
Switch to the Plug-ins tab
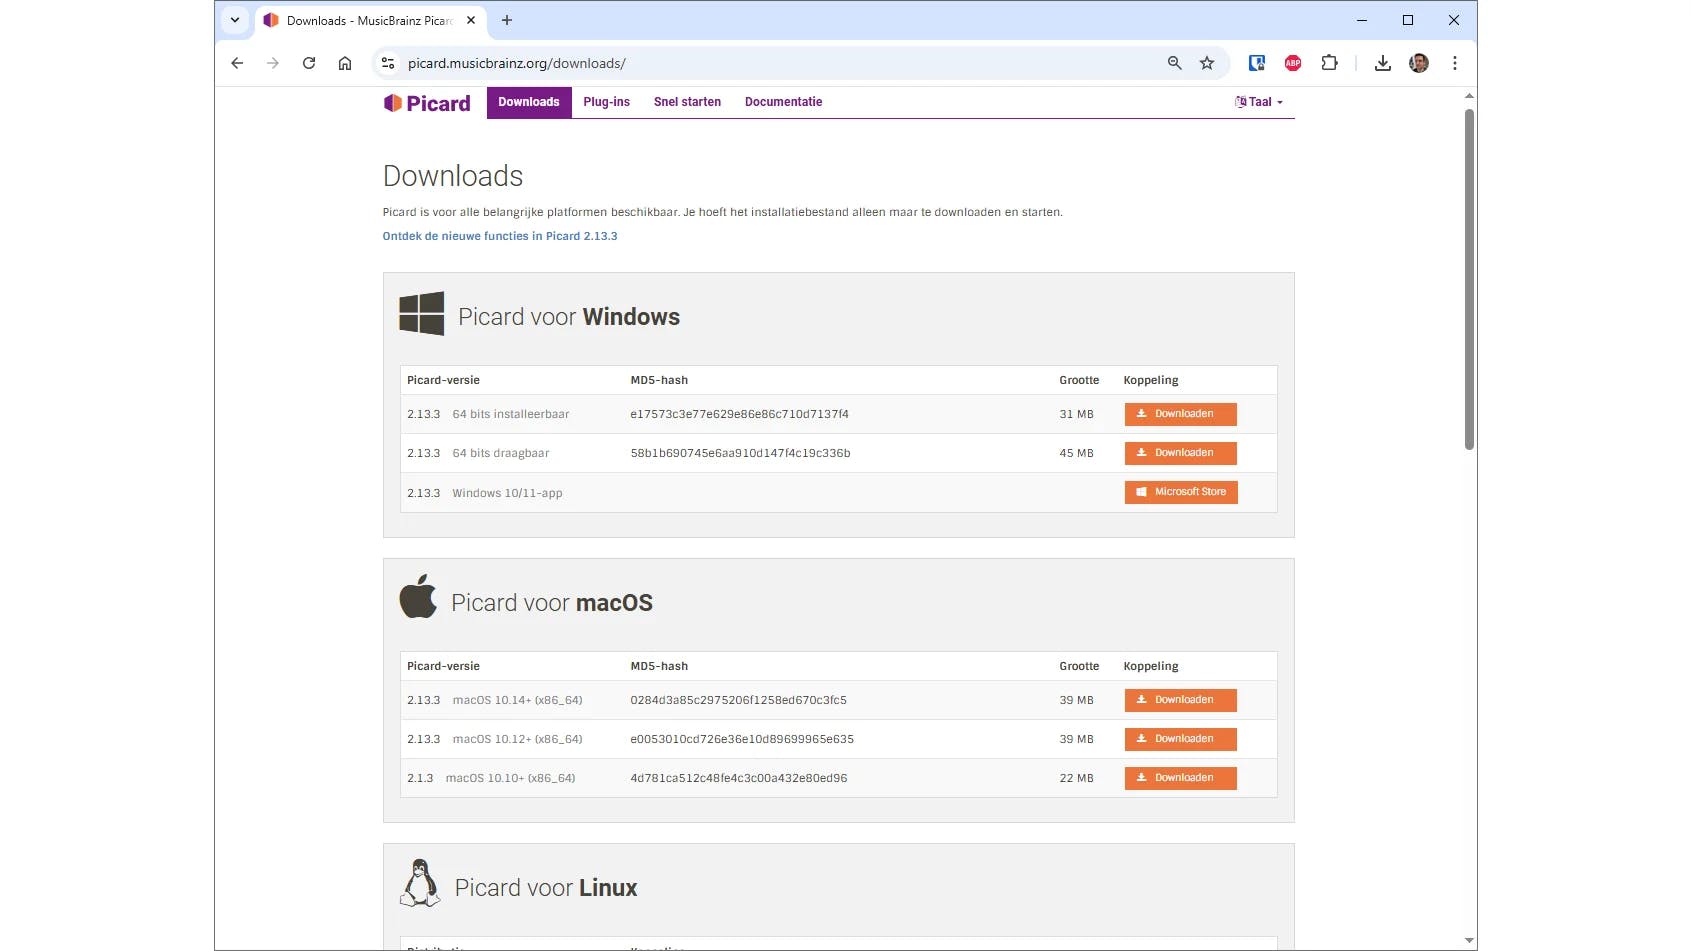click(x=606, y=101)
